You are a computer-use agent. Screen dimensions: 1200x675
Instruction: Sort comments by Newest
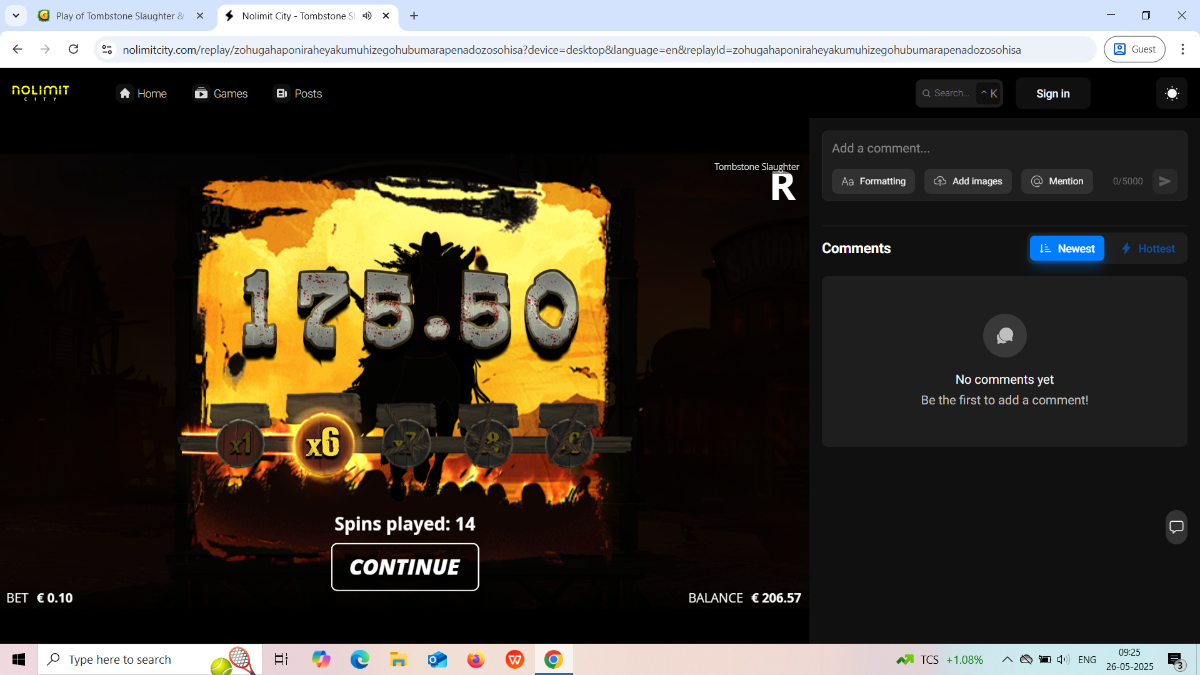[1067, 248]
